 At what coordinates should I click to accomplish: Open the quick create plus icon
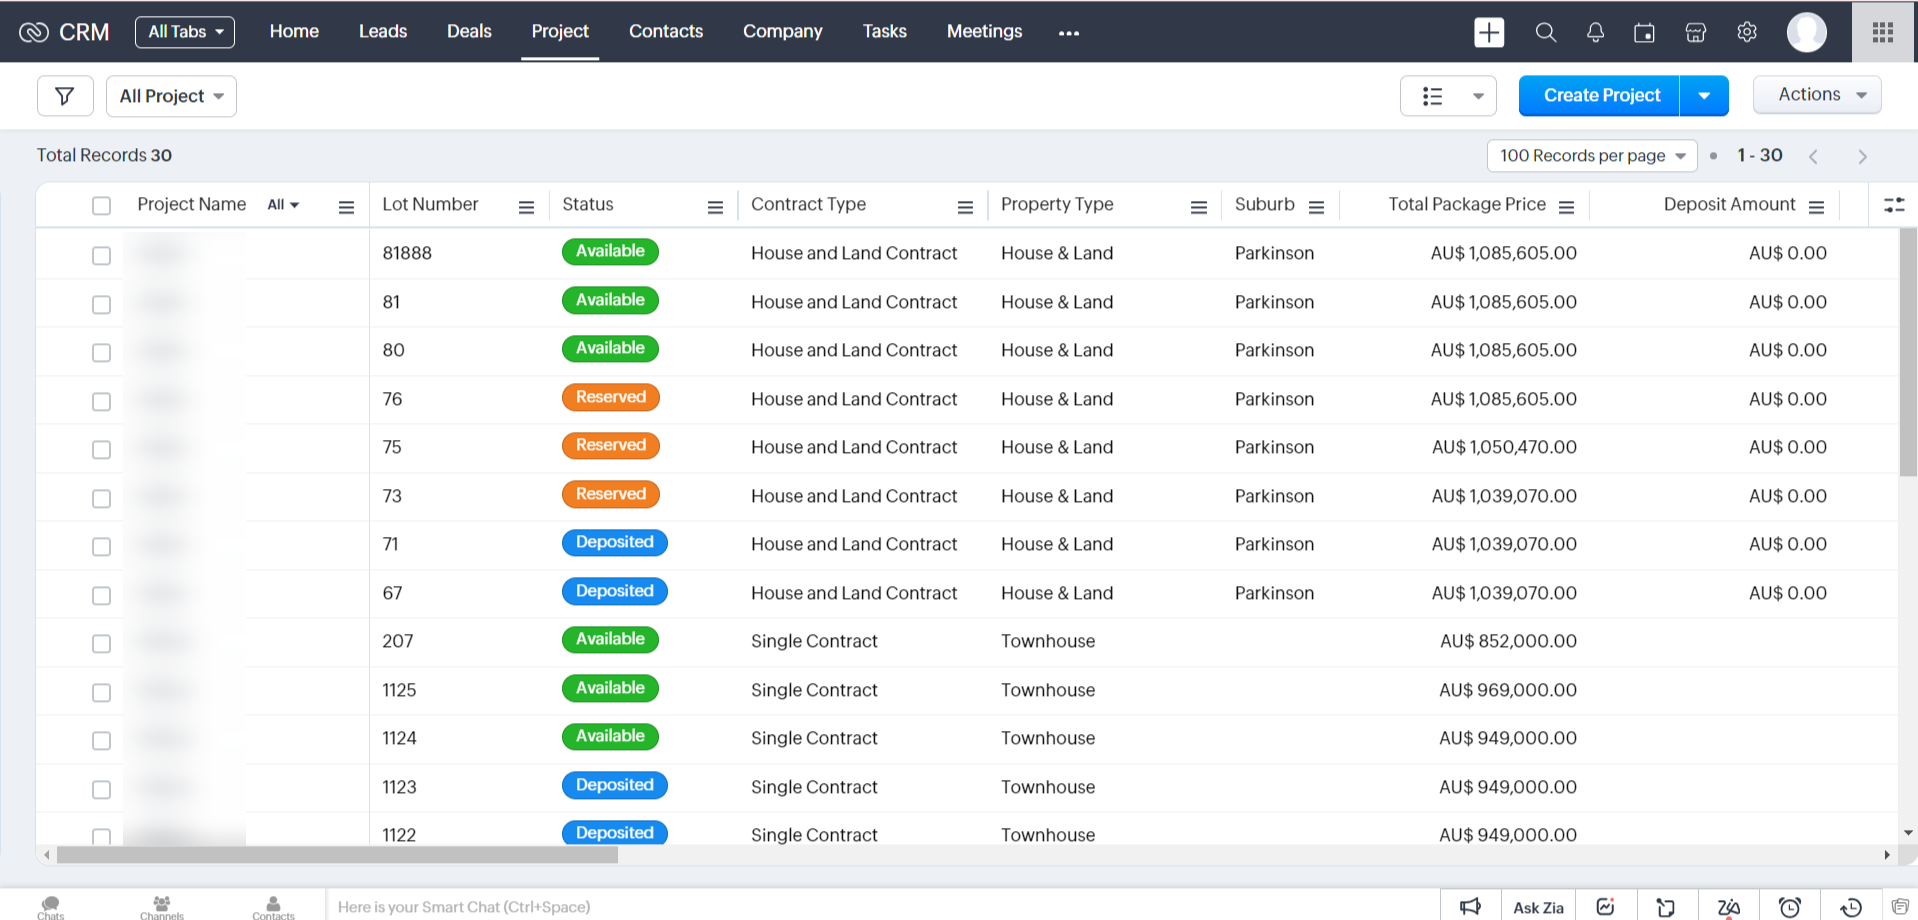click(x=1489, y=32)
